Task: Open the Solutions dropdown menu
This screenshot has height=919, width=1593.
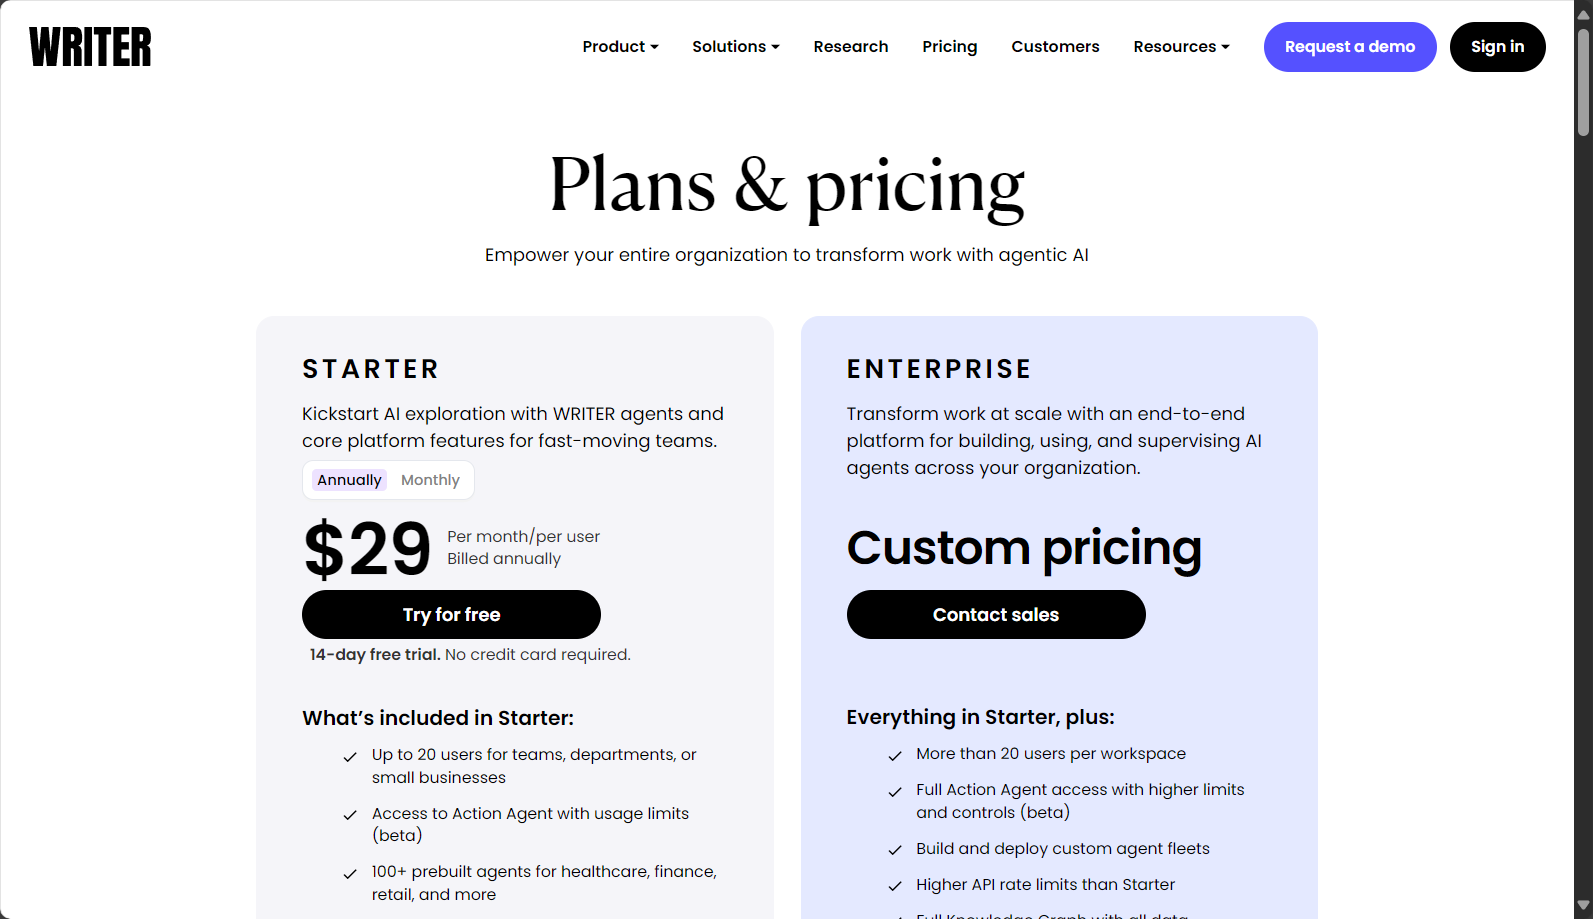Action: coord(736,47)
